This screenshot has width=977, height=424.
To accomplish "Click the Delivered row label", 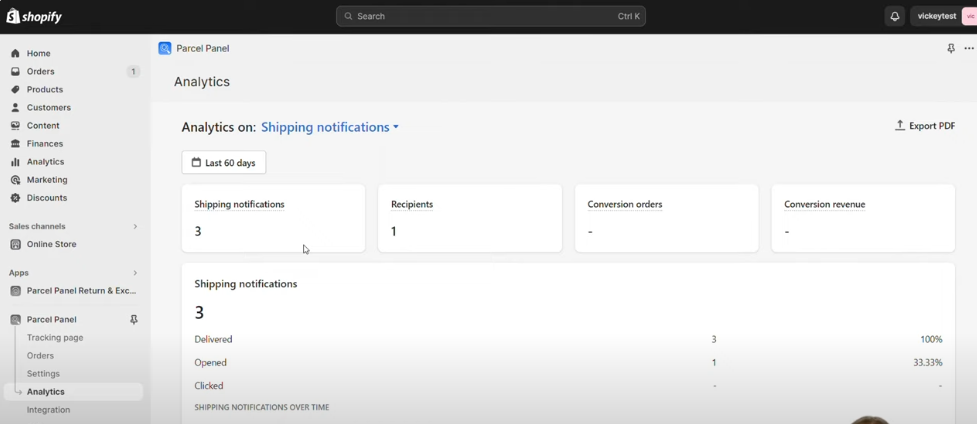I will tap(213, 340).
